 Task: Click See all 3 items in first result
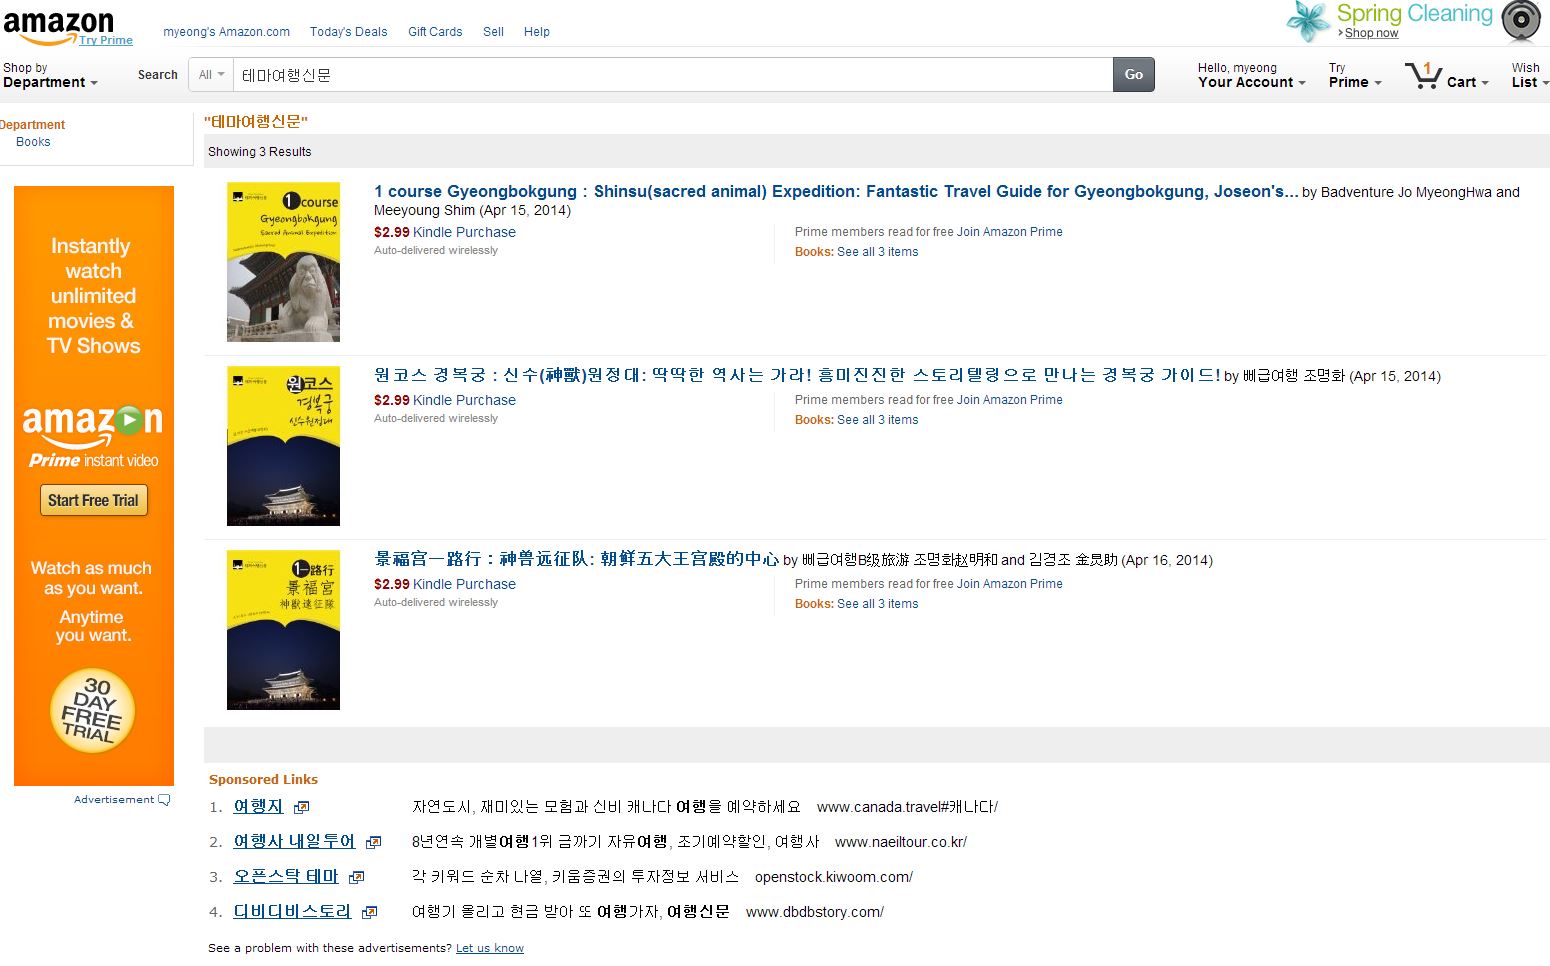[877, 252]
